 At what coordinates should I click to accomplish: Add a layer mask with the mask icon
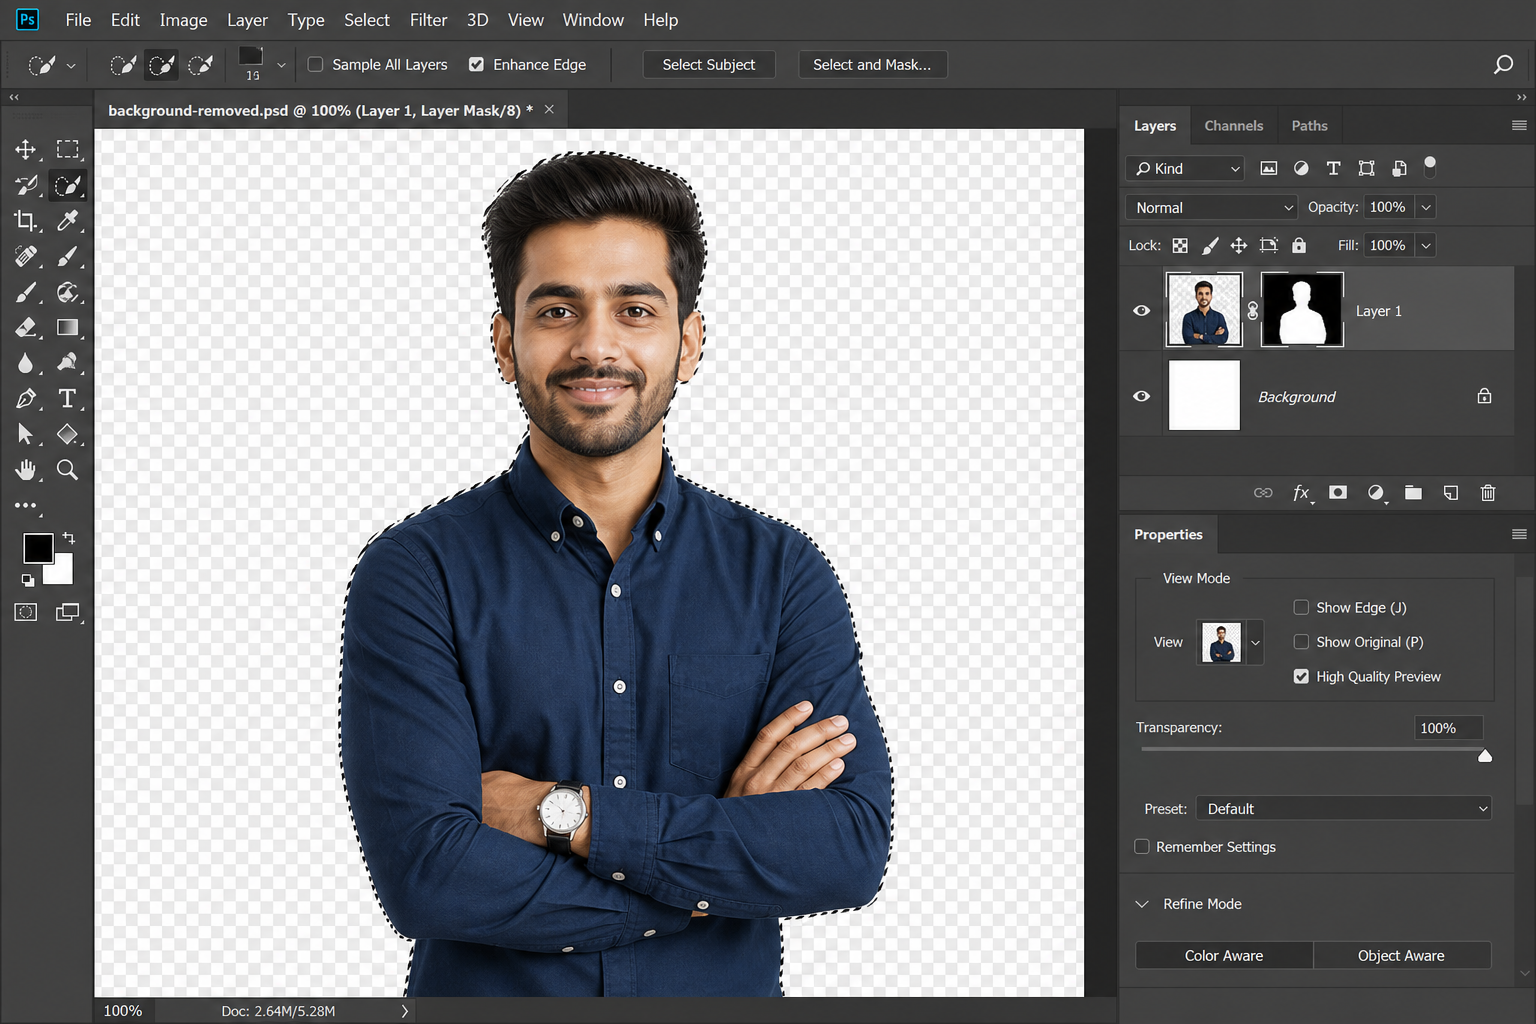[1338, 493]
